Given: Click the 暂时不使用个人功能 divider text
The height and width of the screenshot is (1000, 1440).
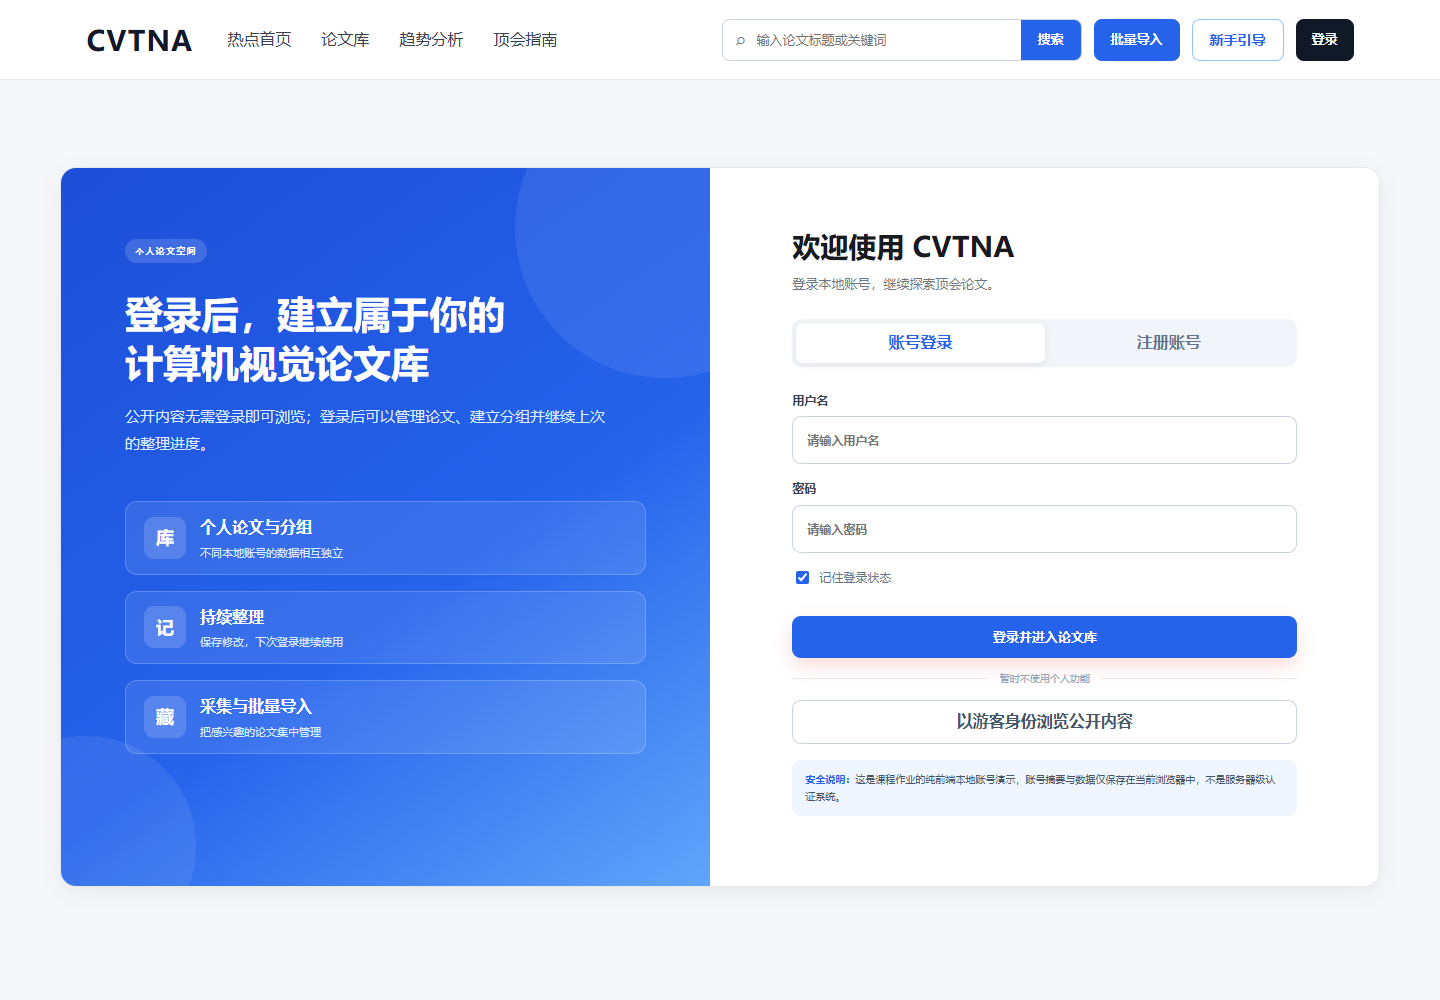Looking at the screenshot, I should click(x=1044, y=679).
